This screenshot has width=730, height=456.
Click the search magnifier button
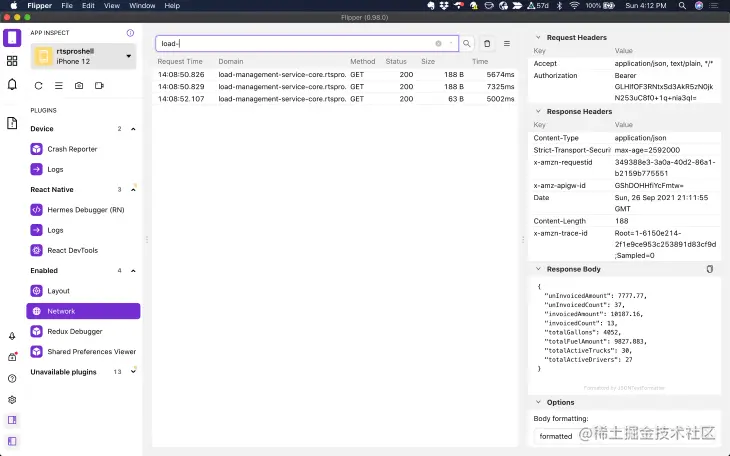[466, 43]
